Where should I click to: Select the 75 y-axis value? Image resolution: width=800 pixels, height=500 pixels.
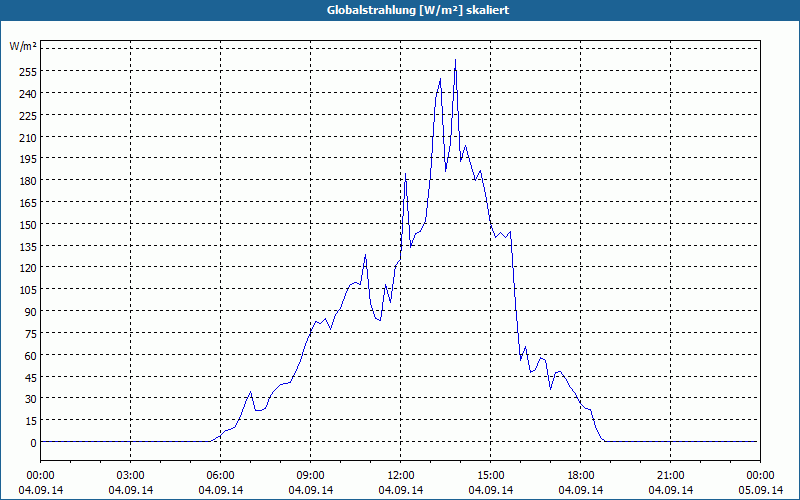coord(30,334)
